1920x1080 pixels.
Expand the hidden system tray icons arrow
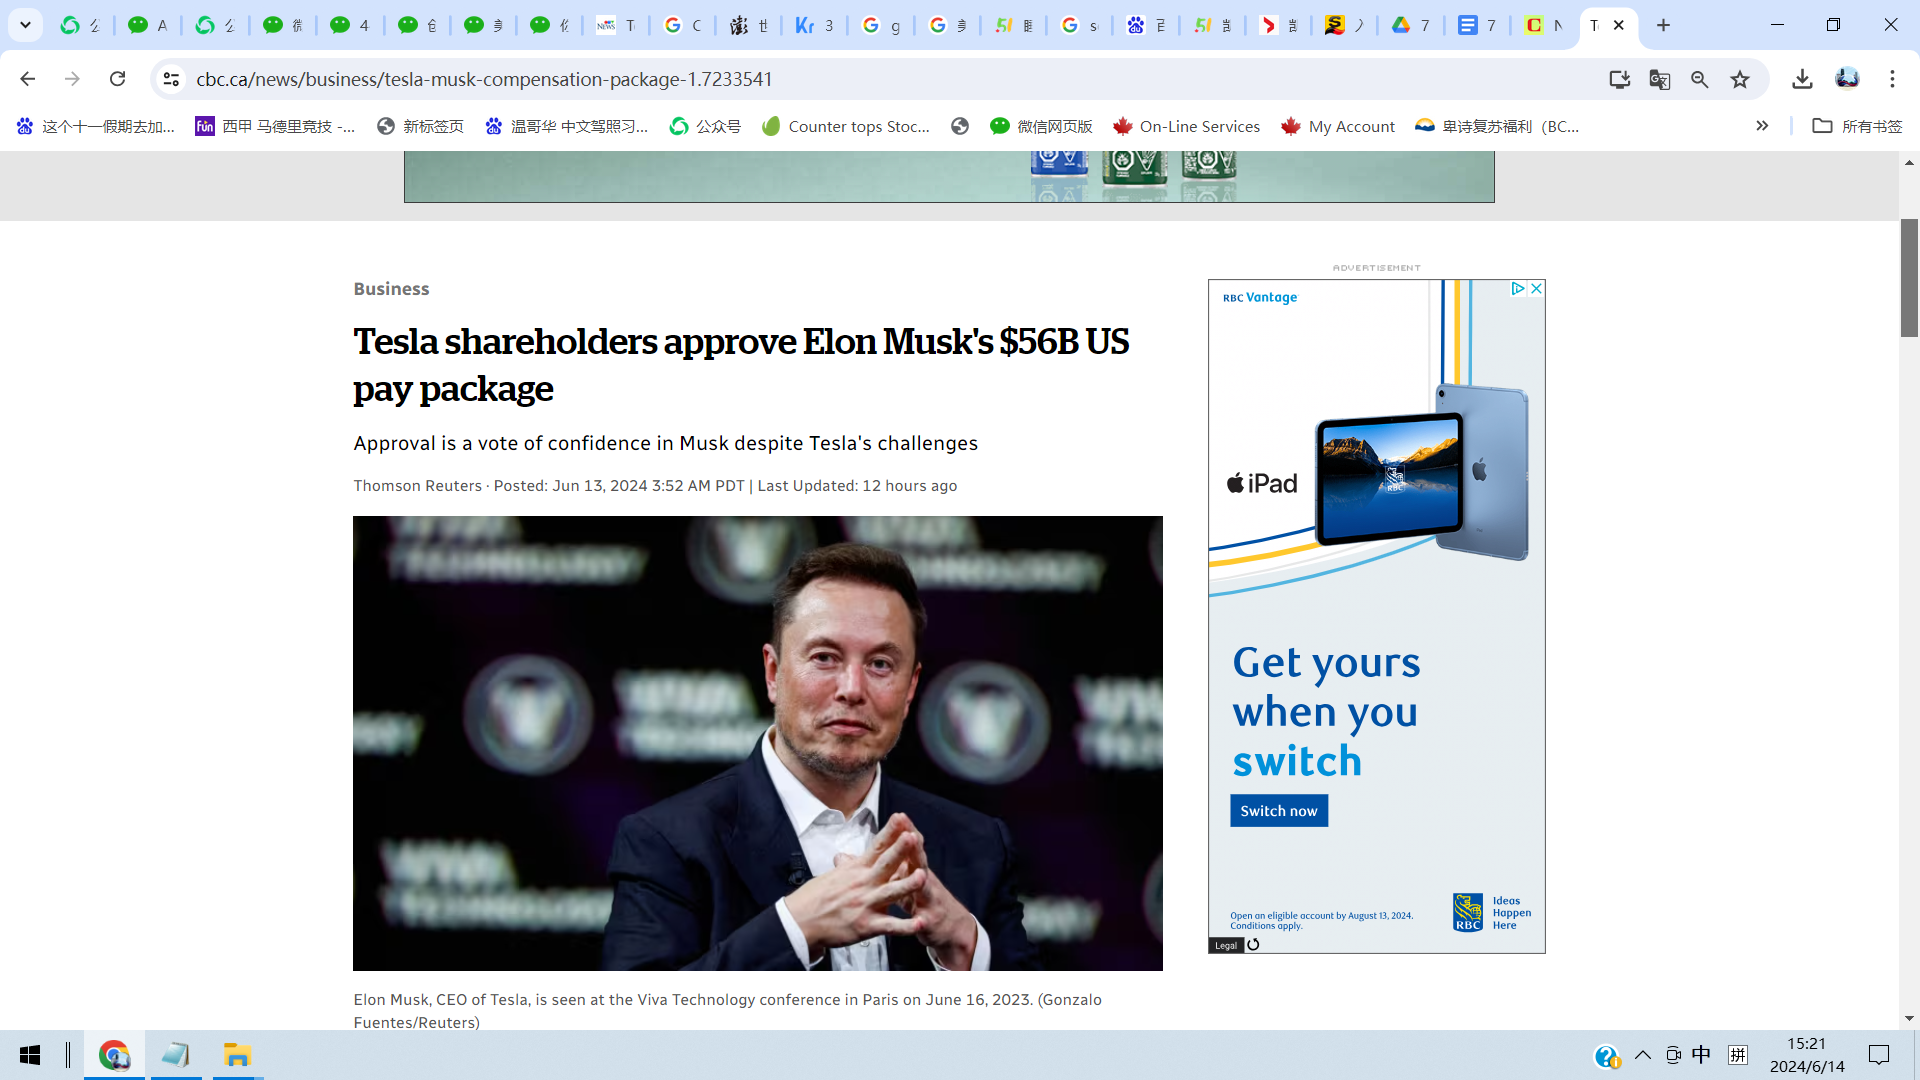[x=1643, y=1055]
